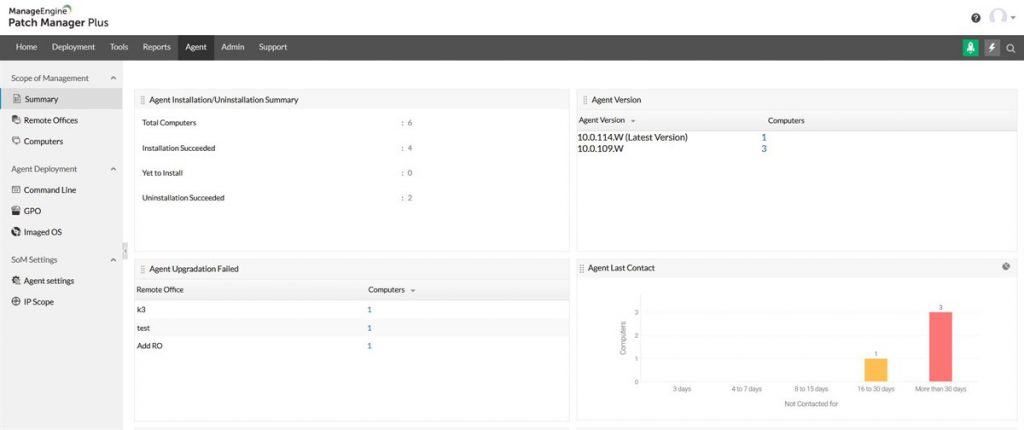Click the 10.0.114.W (Latest Version) text
This screenshot has width=1024, height=430.
pos(632,137)
